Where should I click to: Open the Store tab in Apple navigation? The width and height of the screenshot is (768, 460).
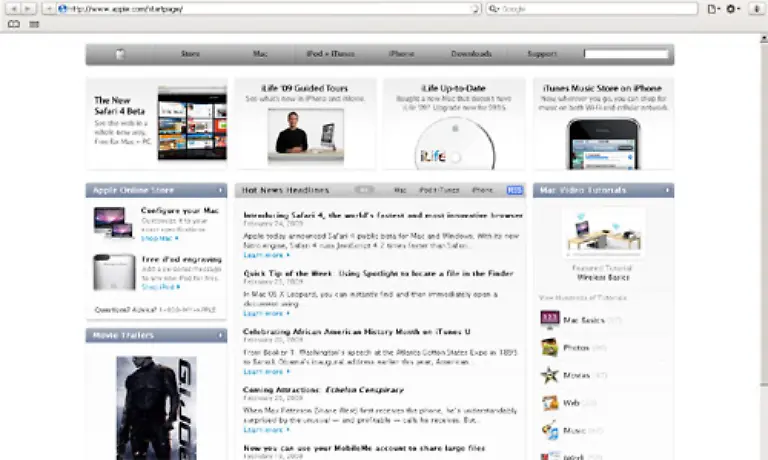pyautogui.click(x=190, y=54)
